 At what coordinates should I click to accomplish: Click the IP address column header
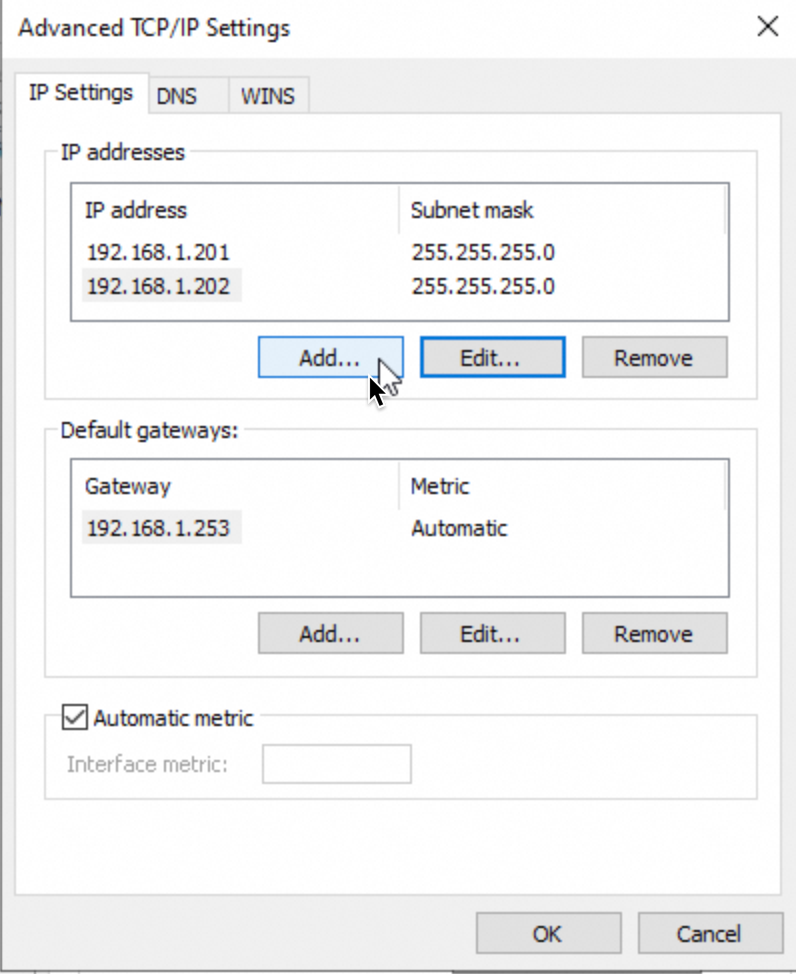coord(235,210)
